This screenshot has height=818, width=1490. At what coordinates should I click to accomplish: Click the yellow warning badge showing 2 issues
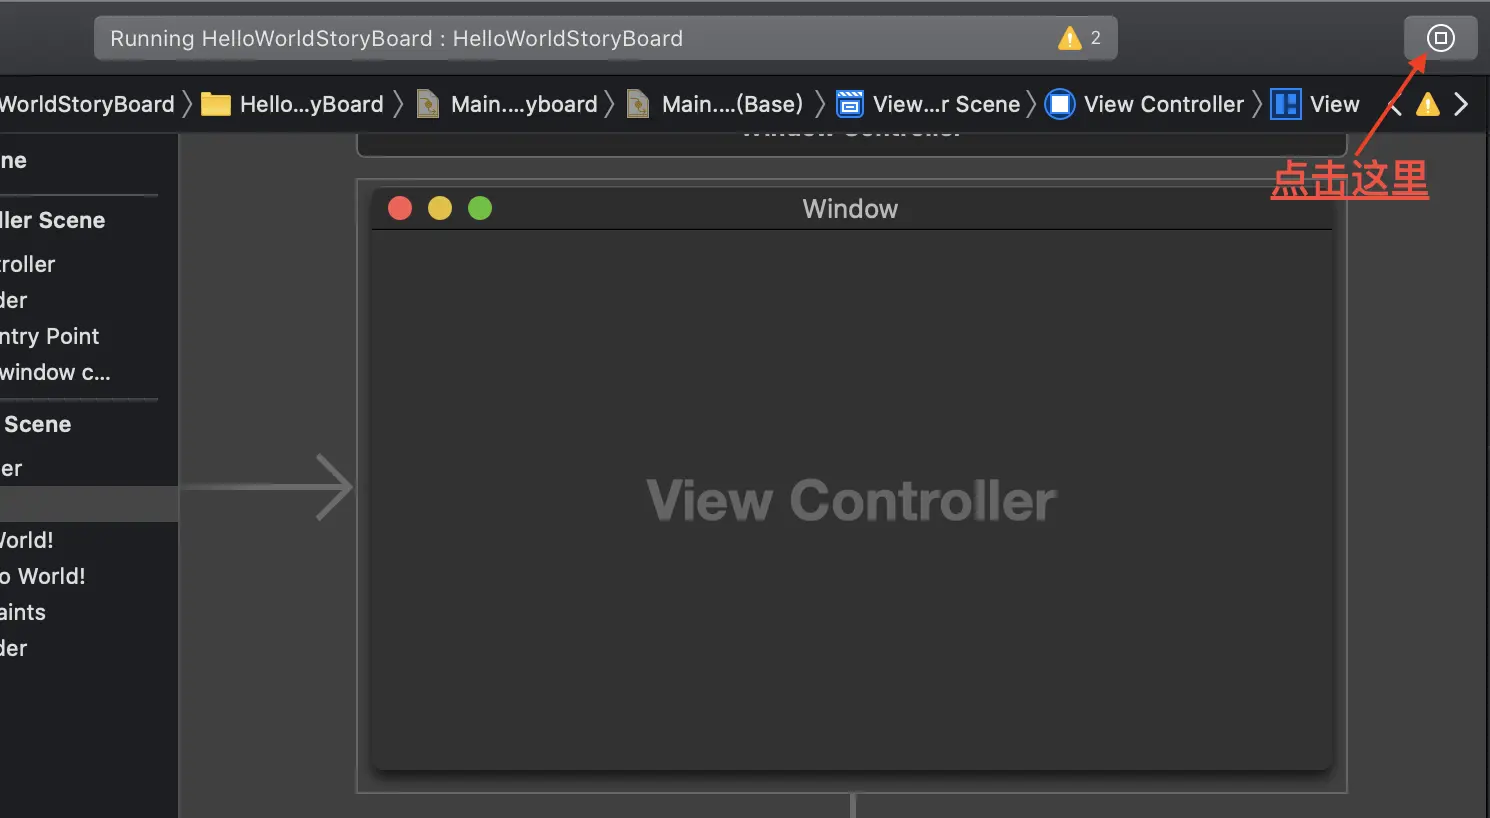[1078, 37]
